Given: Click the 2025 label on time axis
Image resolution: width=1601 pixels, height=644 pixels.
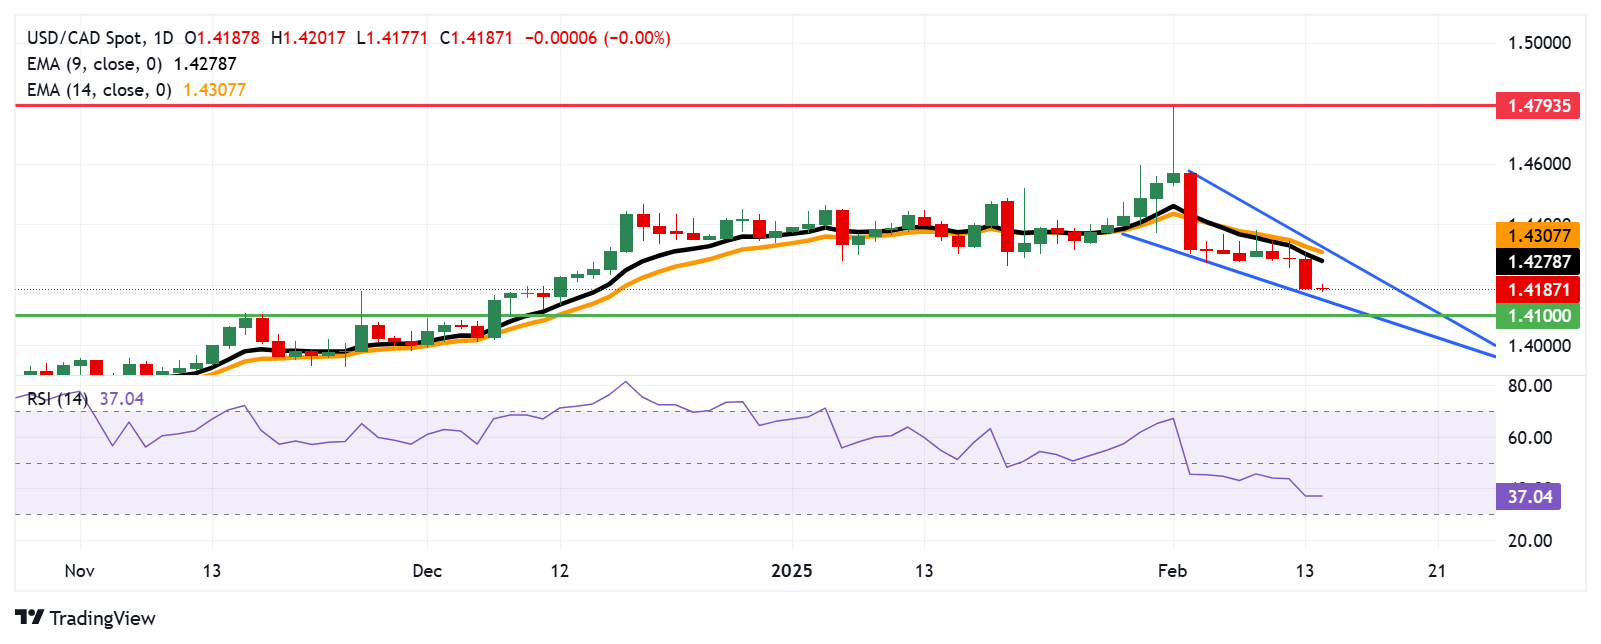Looking at the screenshot, I should (x=791, y=571).
